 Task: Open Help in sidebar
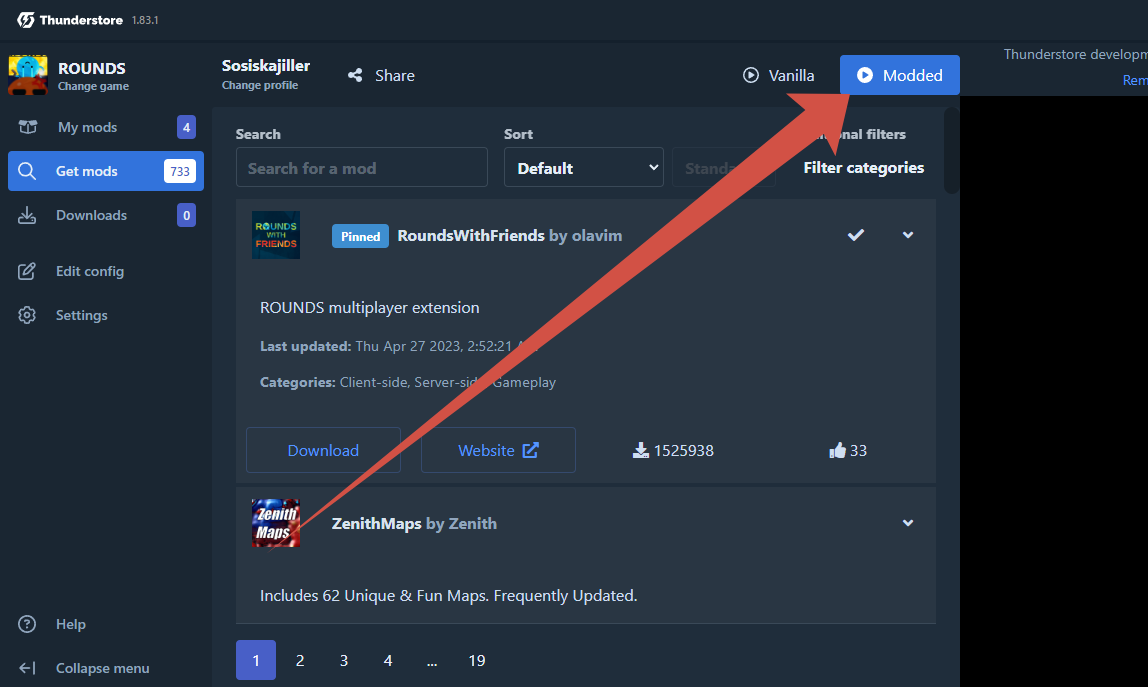point(105,624)
